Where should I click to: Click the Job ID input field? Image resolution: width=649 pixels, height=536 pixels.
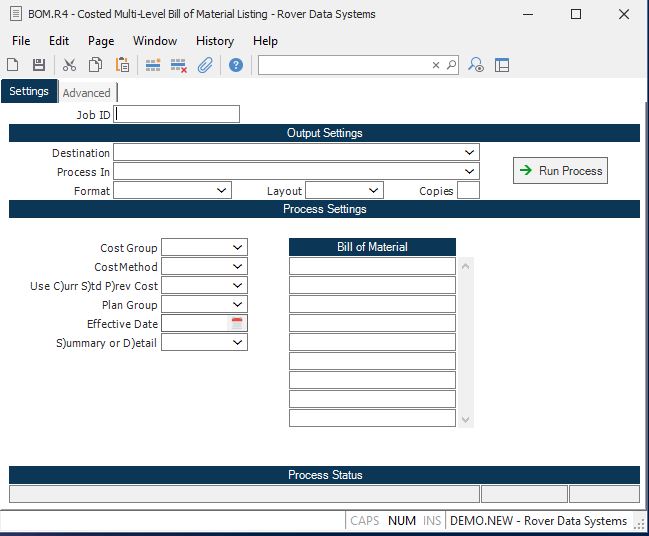tap(177, 114)
